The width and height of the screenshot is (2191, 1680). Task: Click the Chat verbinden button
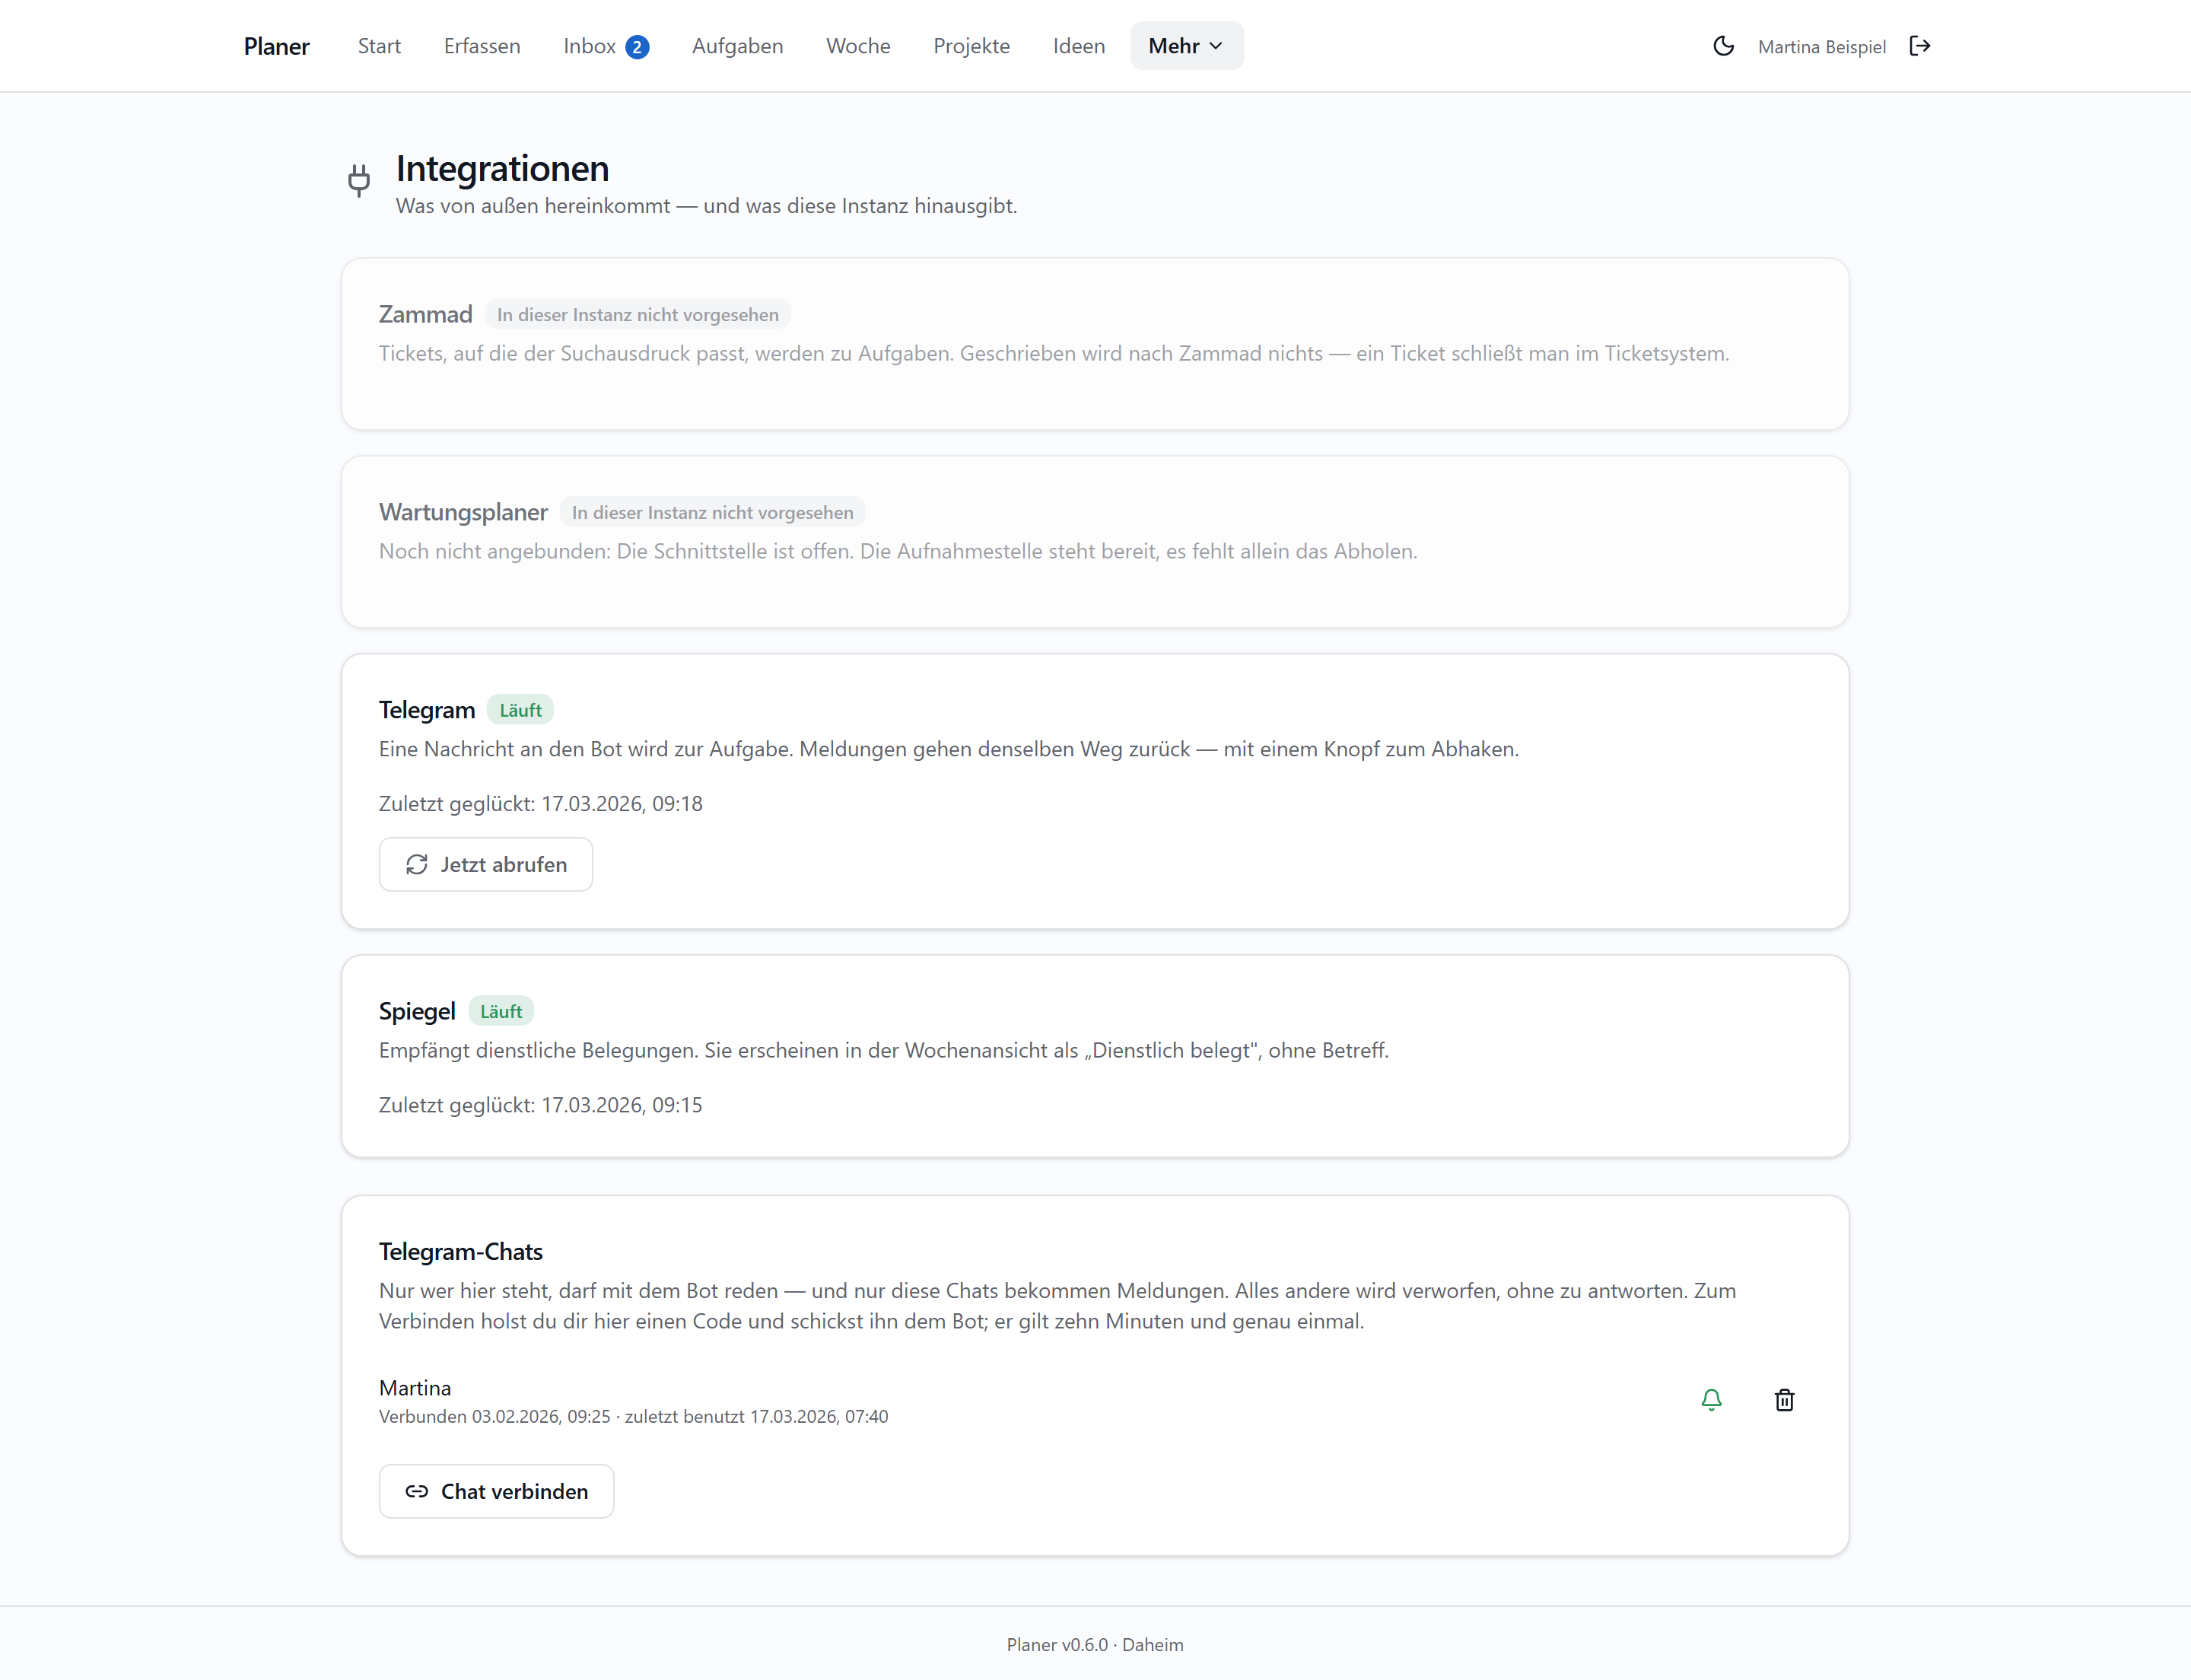[x=496, y=1491]
